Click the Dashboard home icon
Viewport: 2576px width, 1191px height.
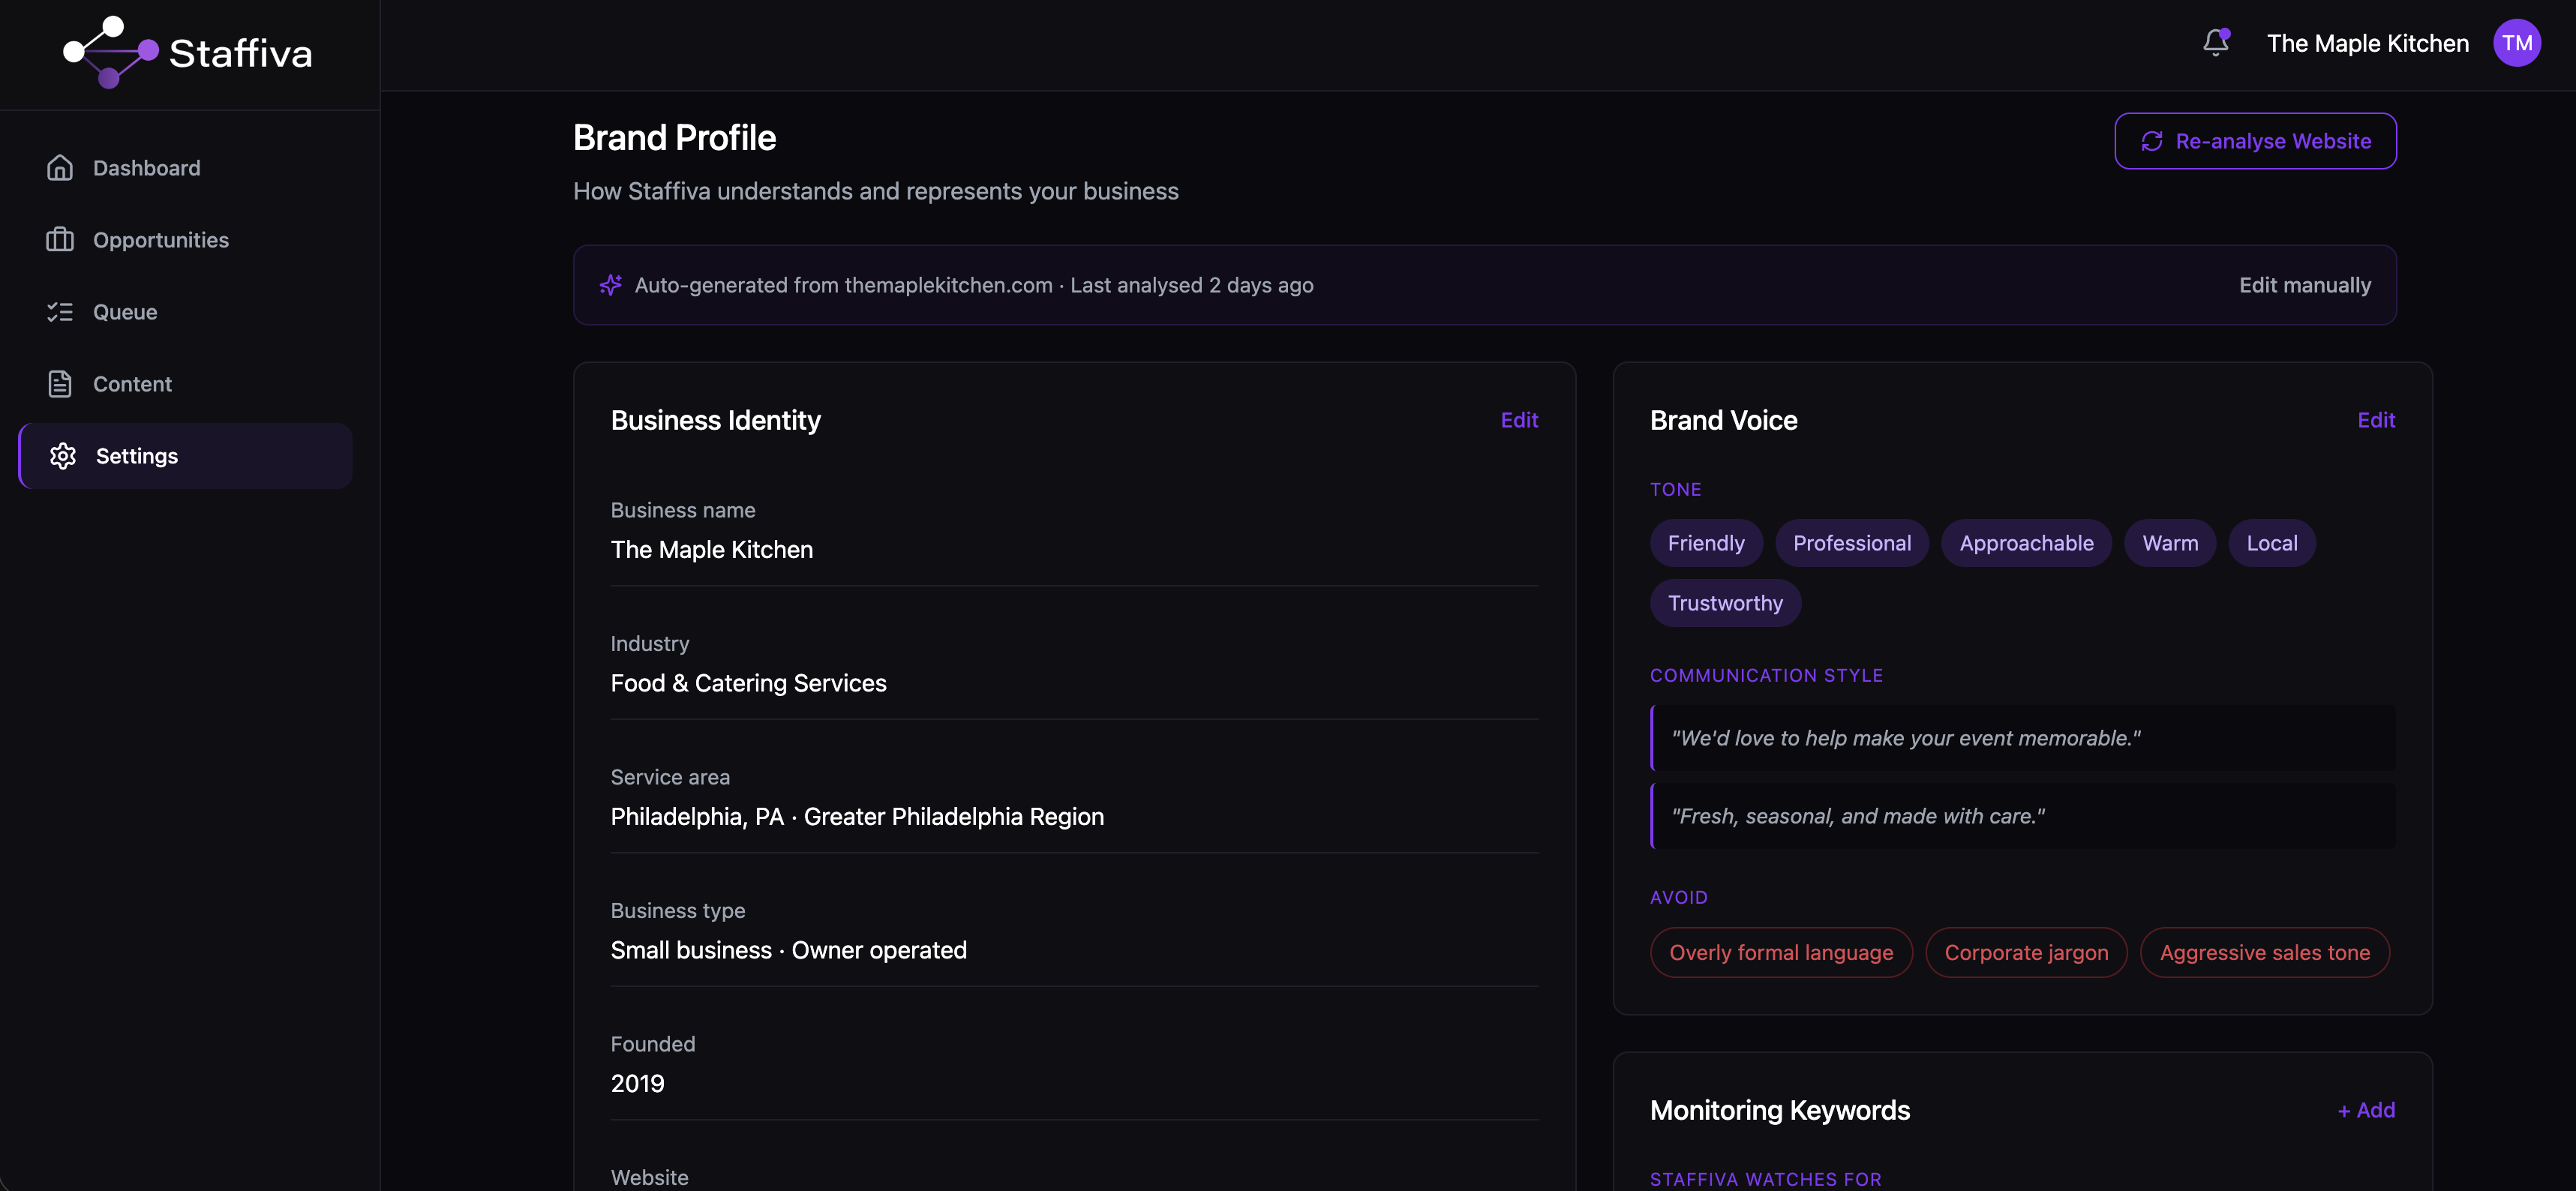[60, 168]
